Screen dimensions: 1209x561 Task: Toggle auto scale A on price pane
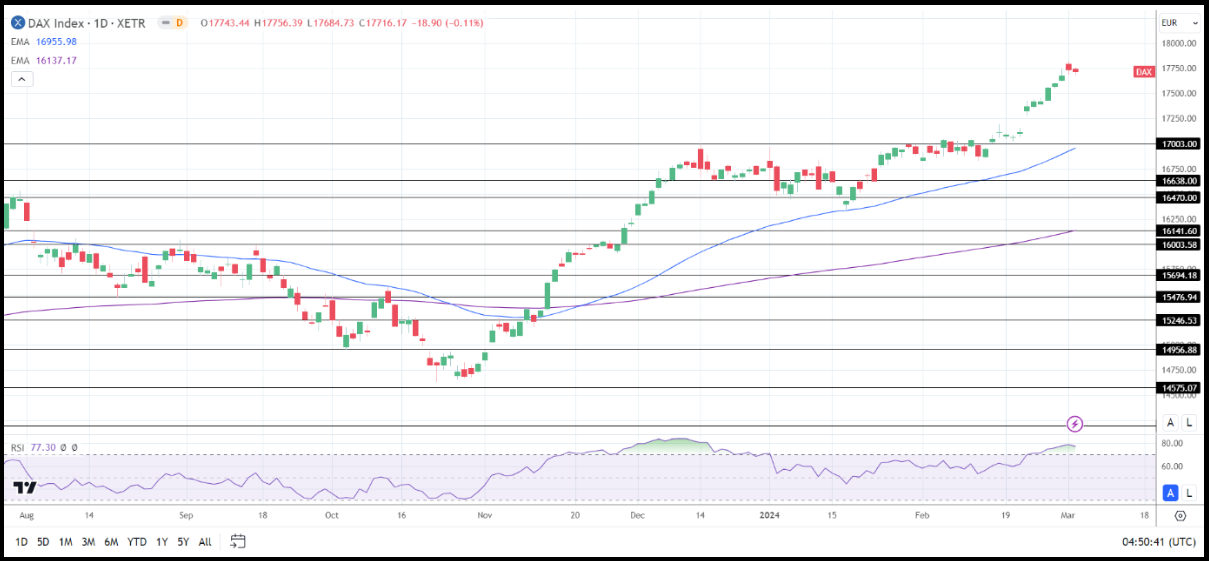click(x=1170, y=423)
